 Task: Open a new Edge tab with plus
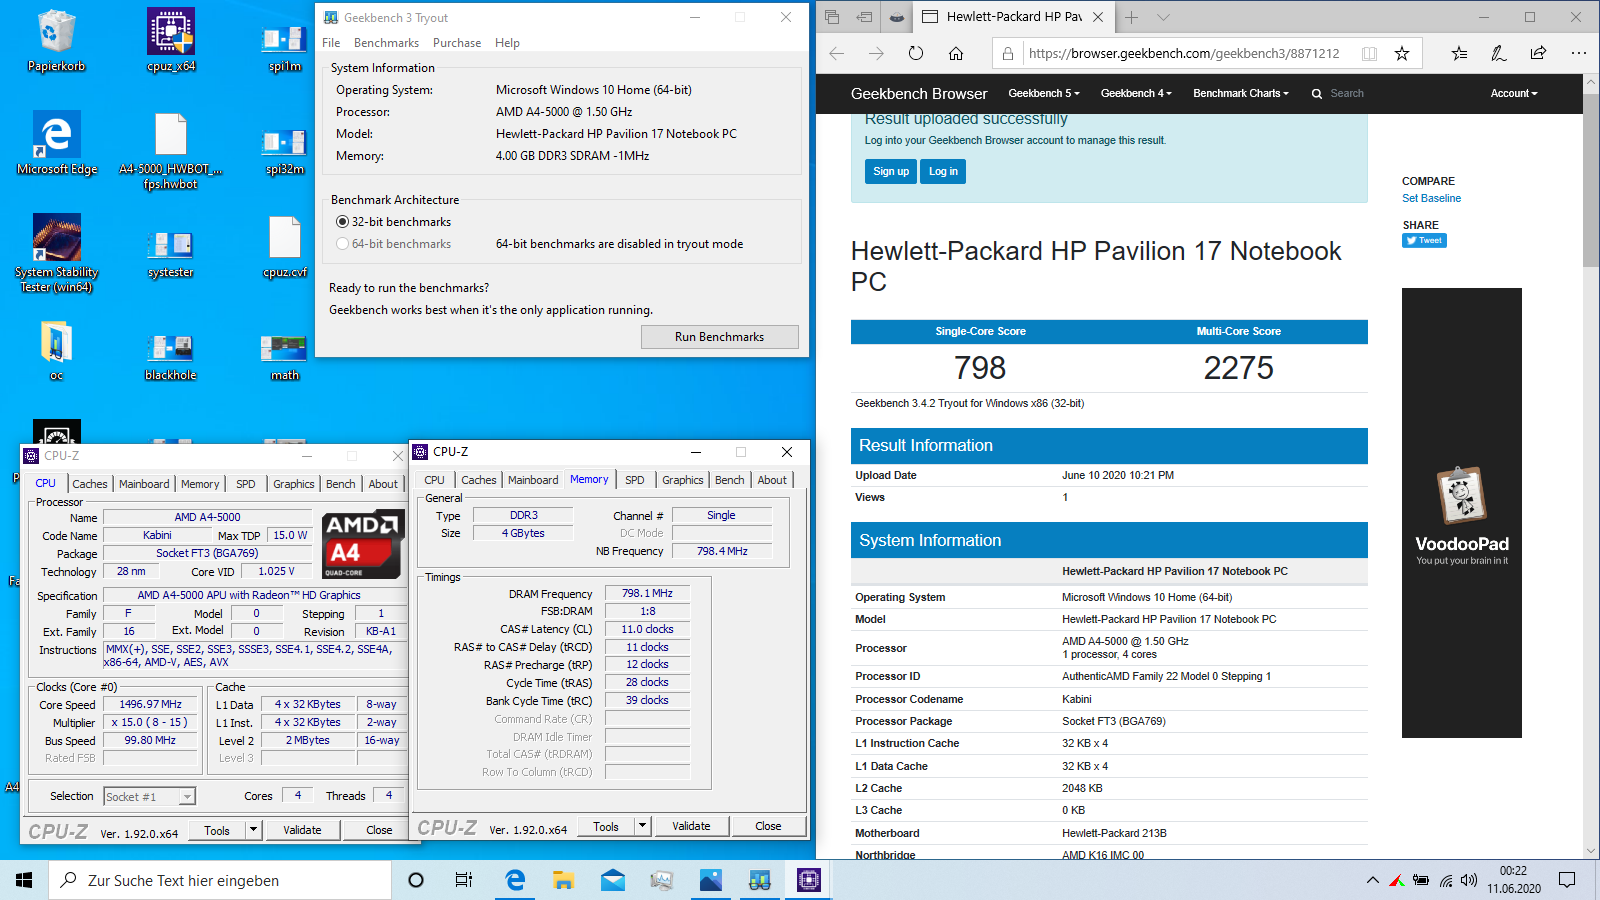coord(1131,17)
